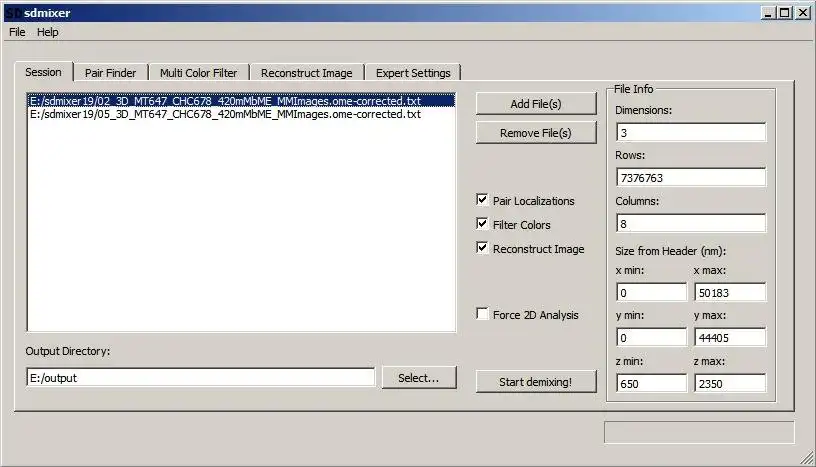Viewport: 816px width, 467px height.
Task: Open the Help menu
Action: click(x=47, y=32)
